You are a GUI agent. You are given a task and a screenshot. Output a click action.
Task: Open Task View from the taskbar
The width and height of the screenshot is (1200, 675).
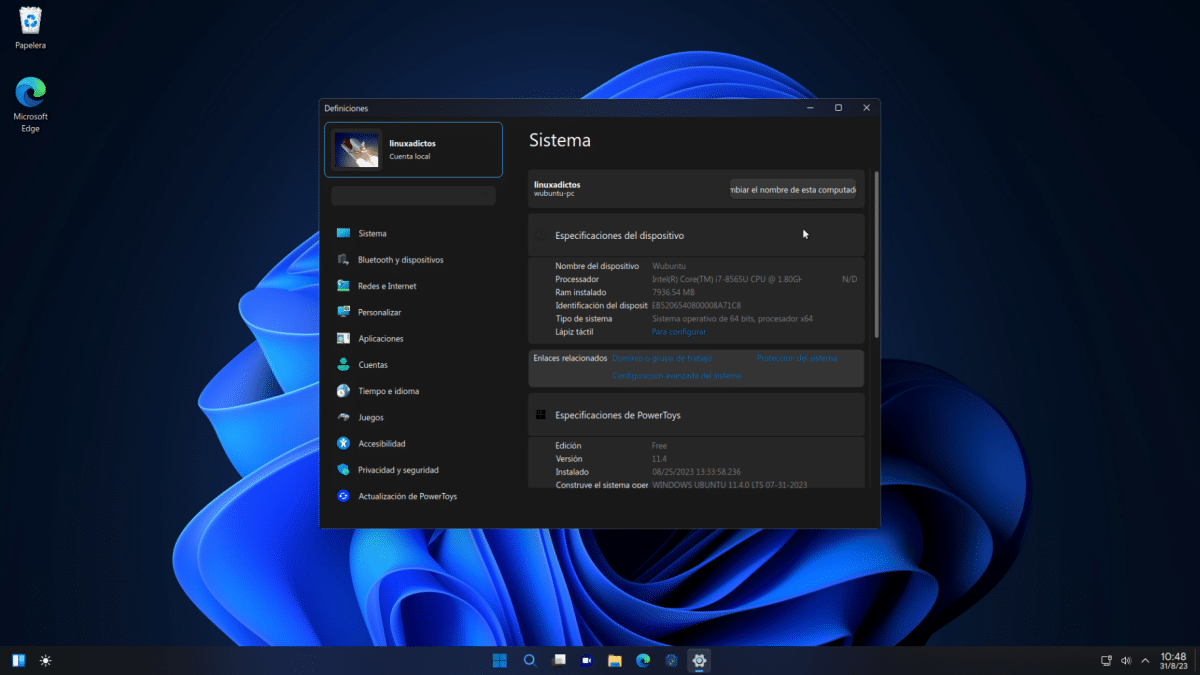pos(559,660)
